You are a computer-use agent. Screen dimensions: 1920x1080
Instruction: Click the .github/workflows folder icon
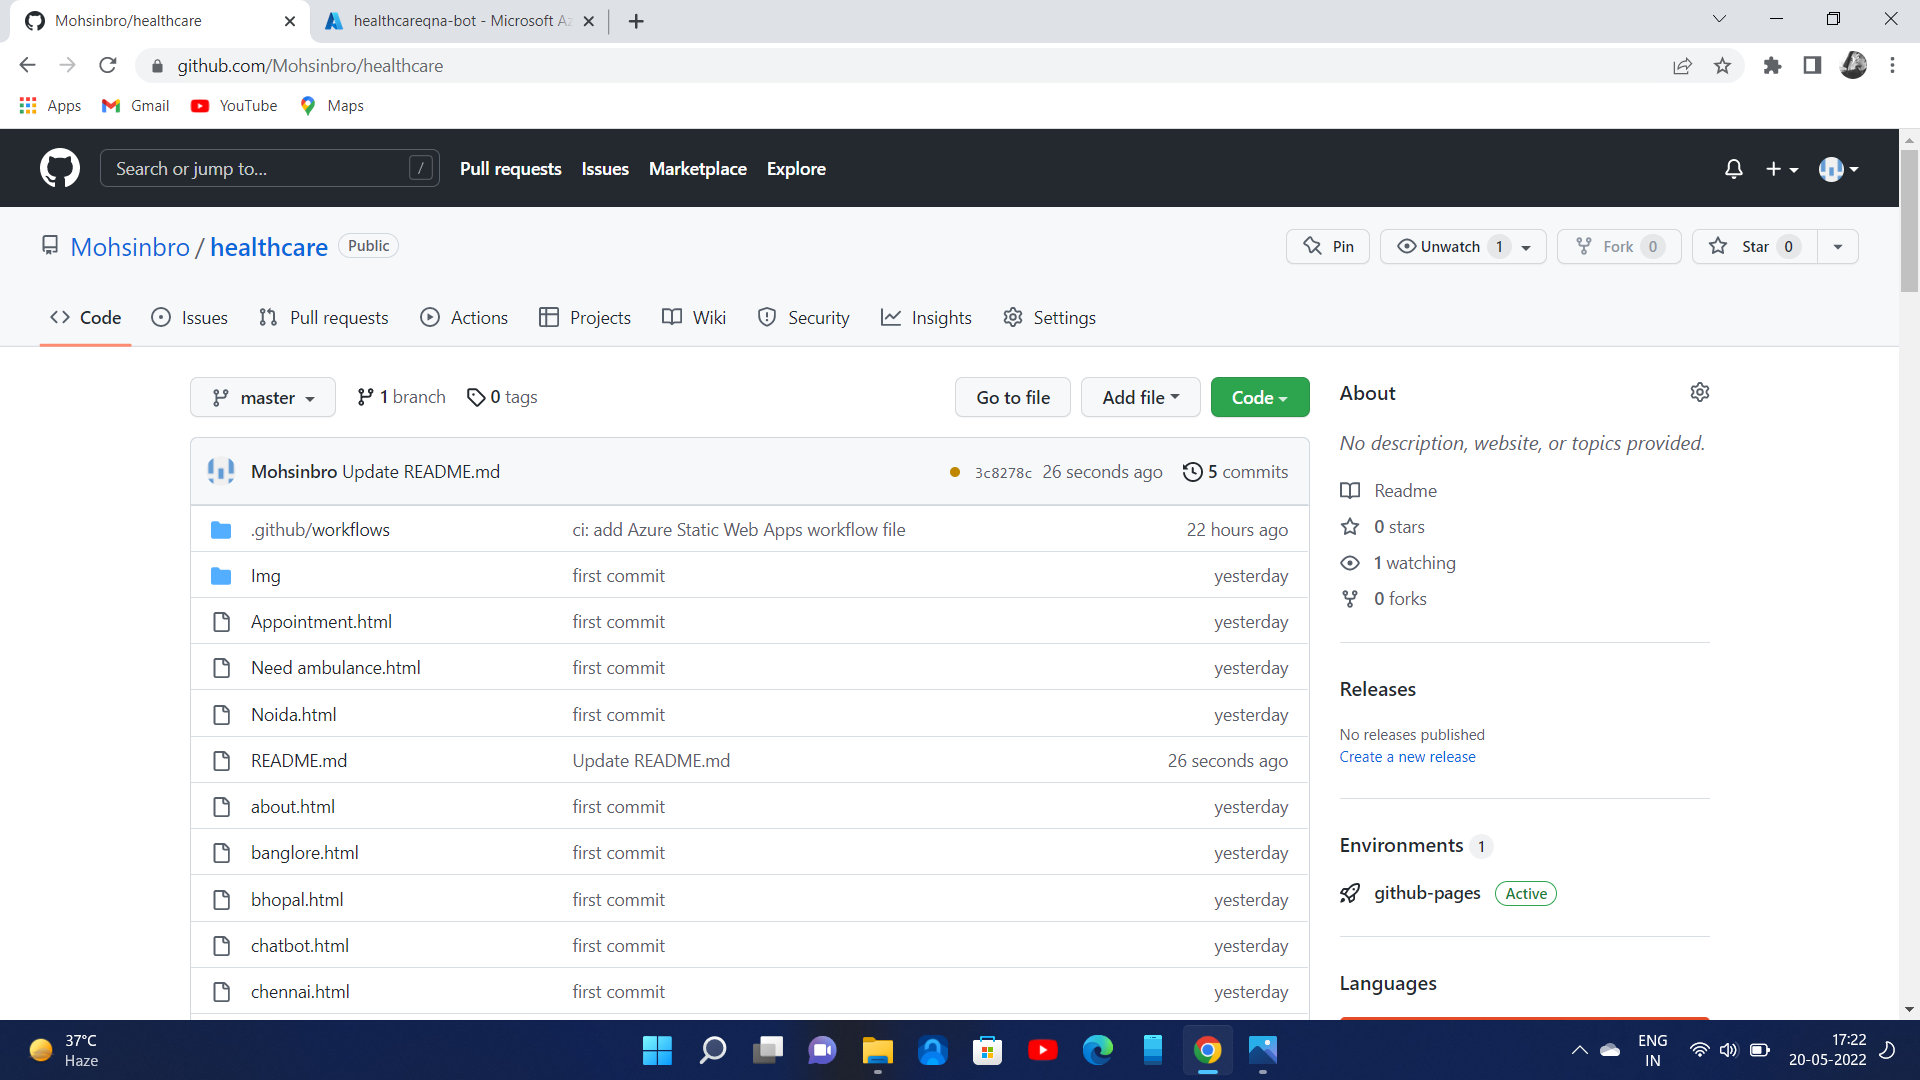pyautogui.click(x=221, y=530)
